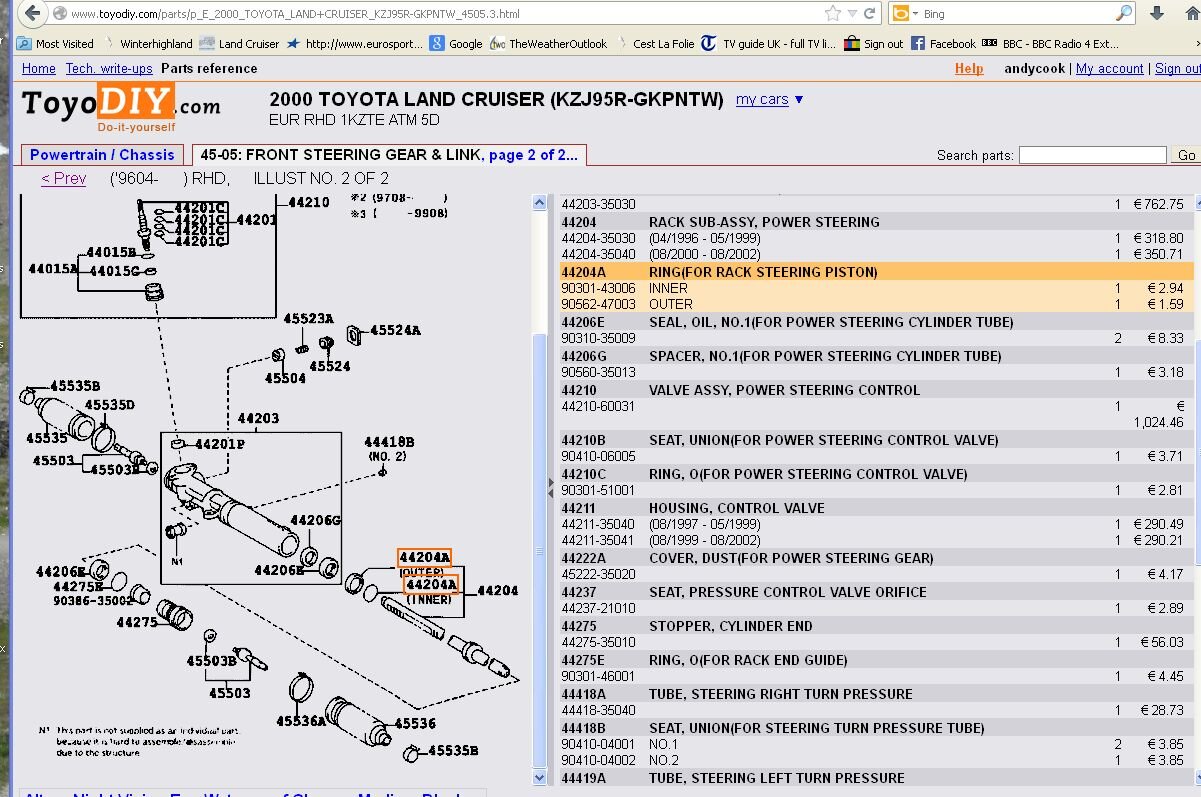This screenshot has width=1201, height=797.
Task: Click the Bing search magnifier icon
Action: (1124, 14)
